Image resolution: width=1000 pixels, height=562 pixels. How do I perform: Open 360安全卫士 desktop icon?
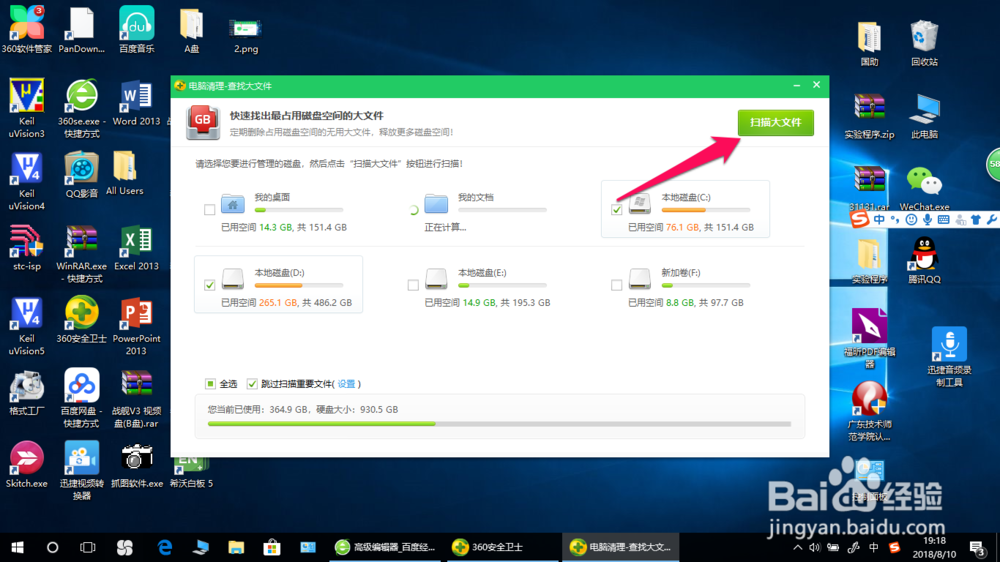click(x=82, y=320)
